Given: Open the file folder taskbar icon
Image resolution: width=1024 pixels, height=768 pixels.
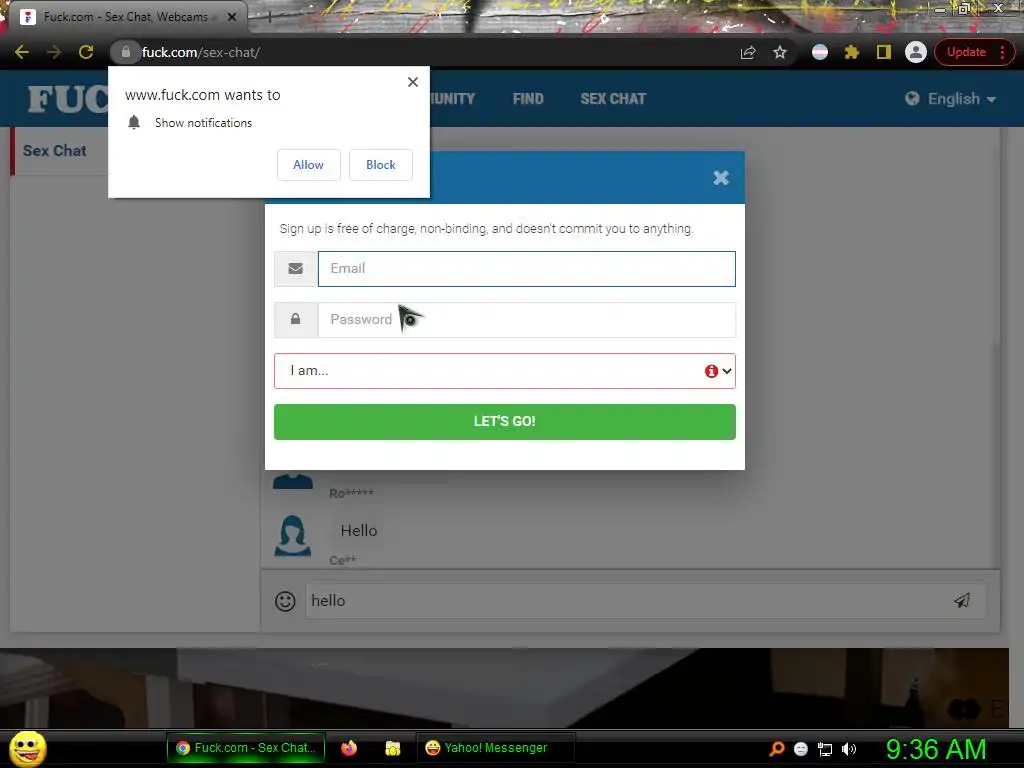Looking at the screenshot, I should 392,748.
